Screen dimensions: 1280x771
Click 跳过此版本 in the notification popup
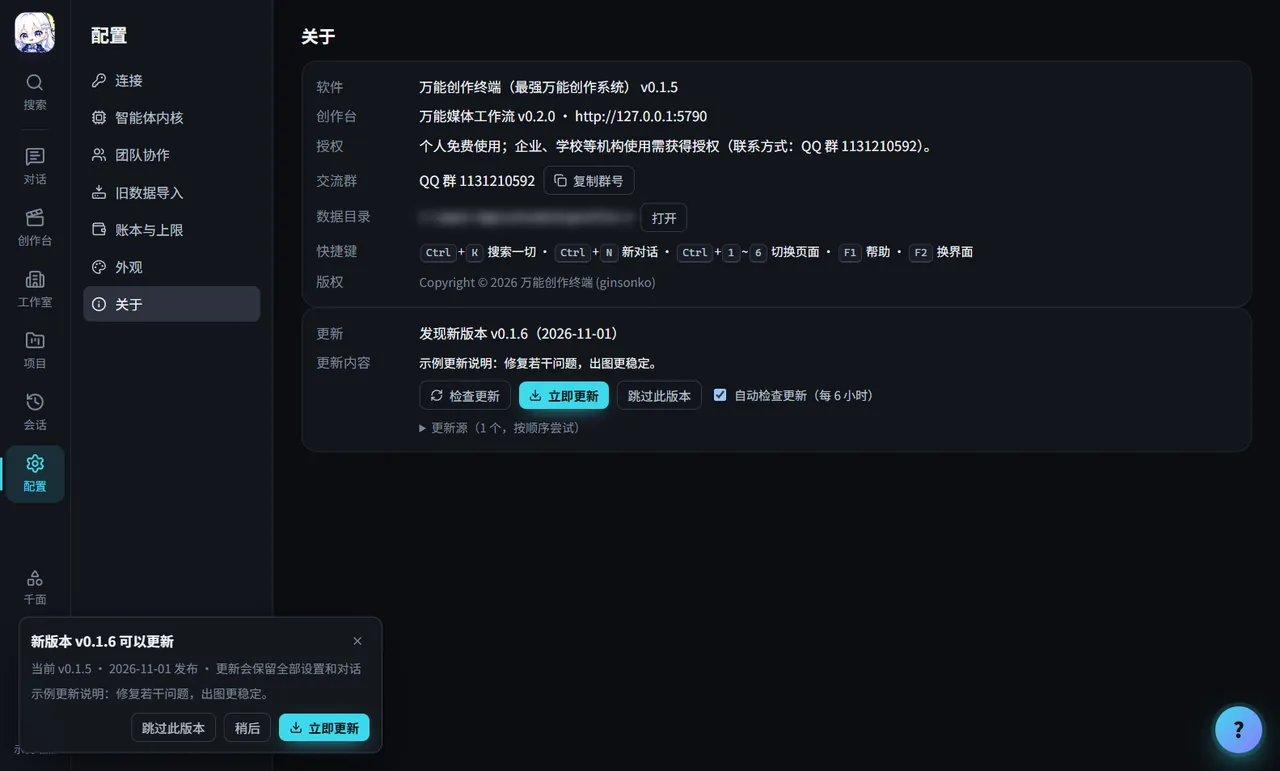[x=173, y=728]
